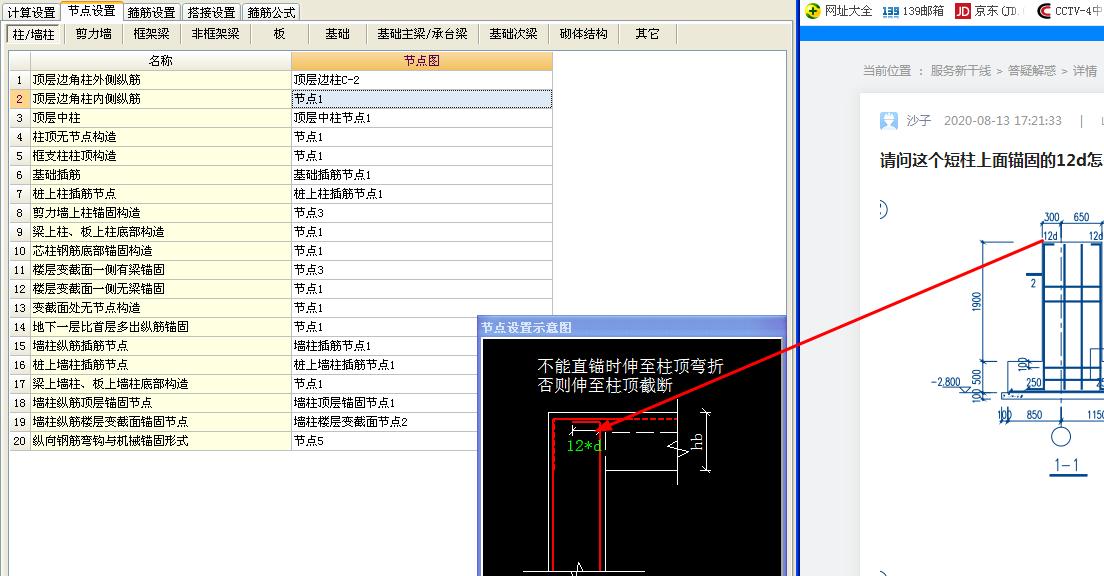Image resolution: width=1104 pixels, height=576 pixels.
Task: Open the 箍筋公式 tab
Action: [271, 12]
